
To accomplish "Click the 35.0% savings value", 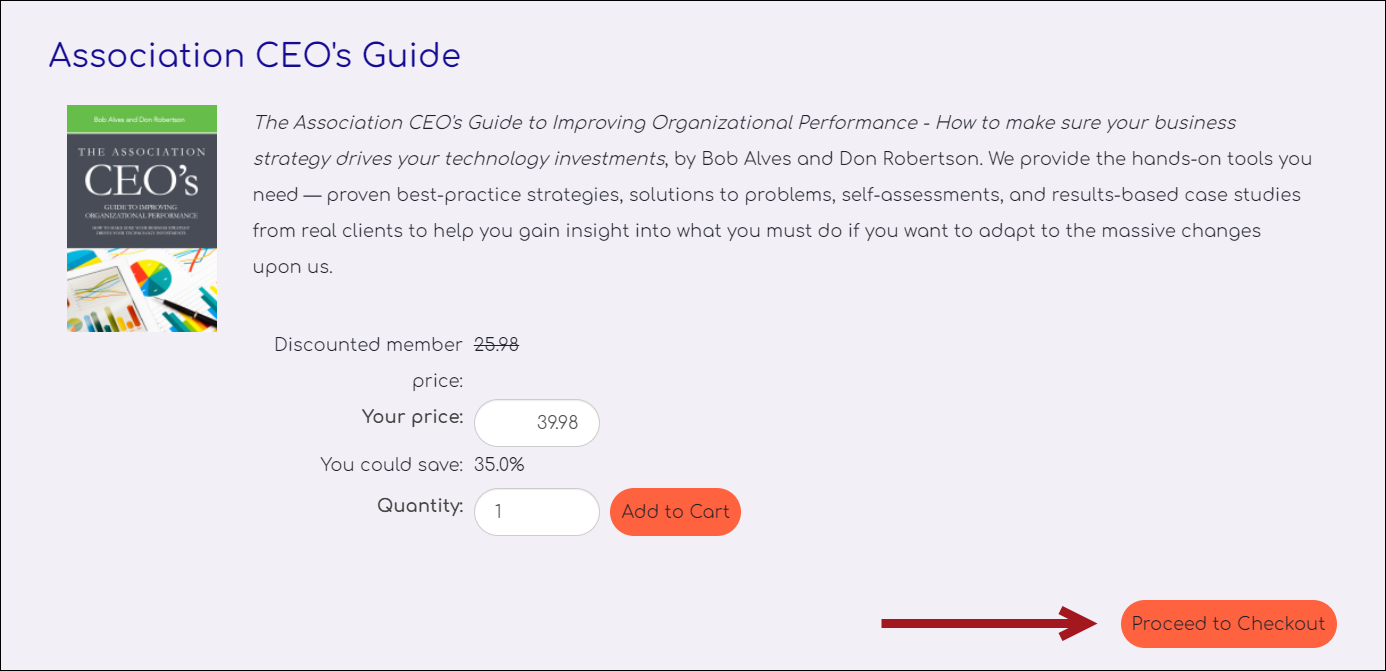I will 499,465.
